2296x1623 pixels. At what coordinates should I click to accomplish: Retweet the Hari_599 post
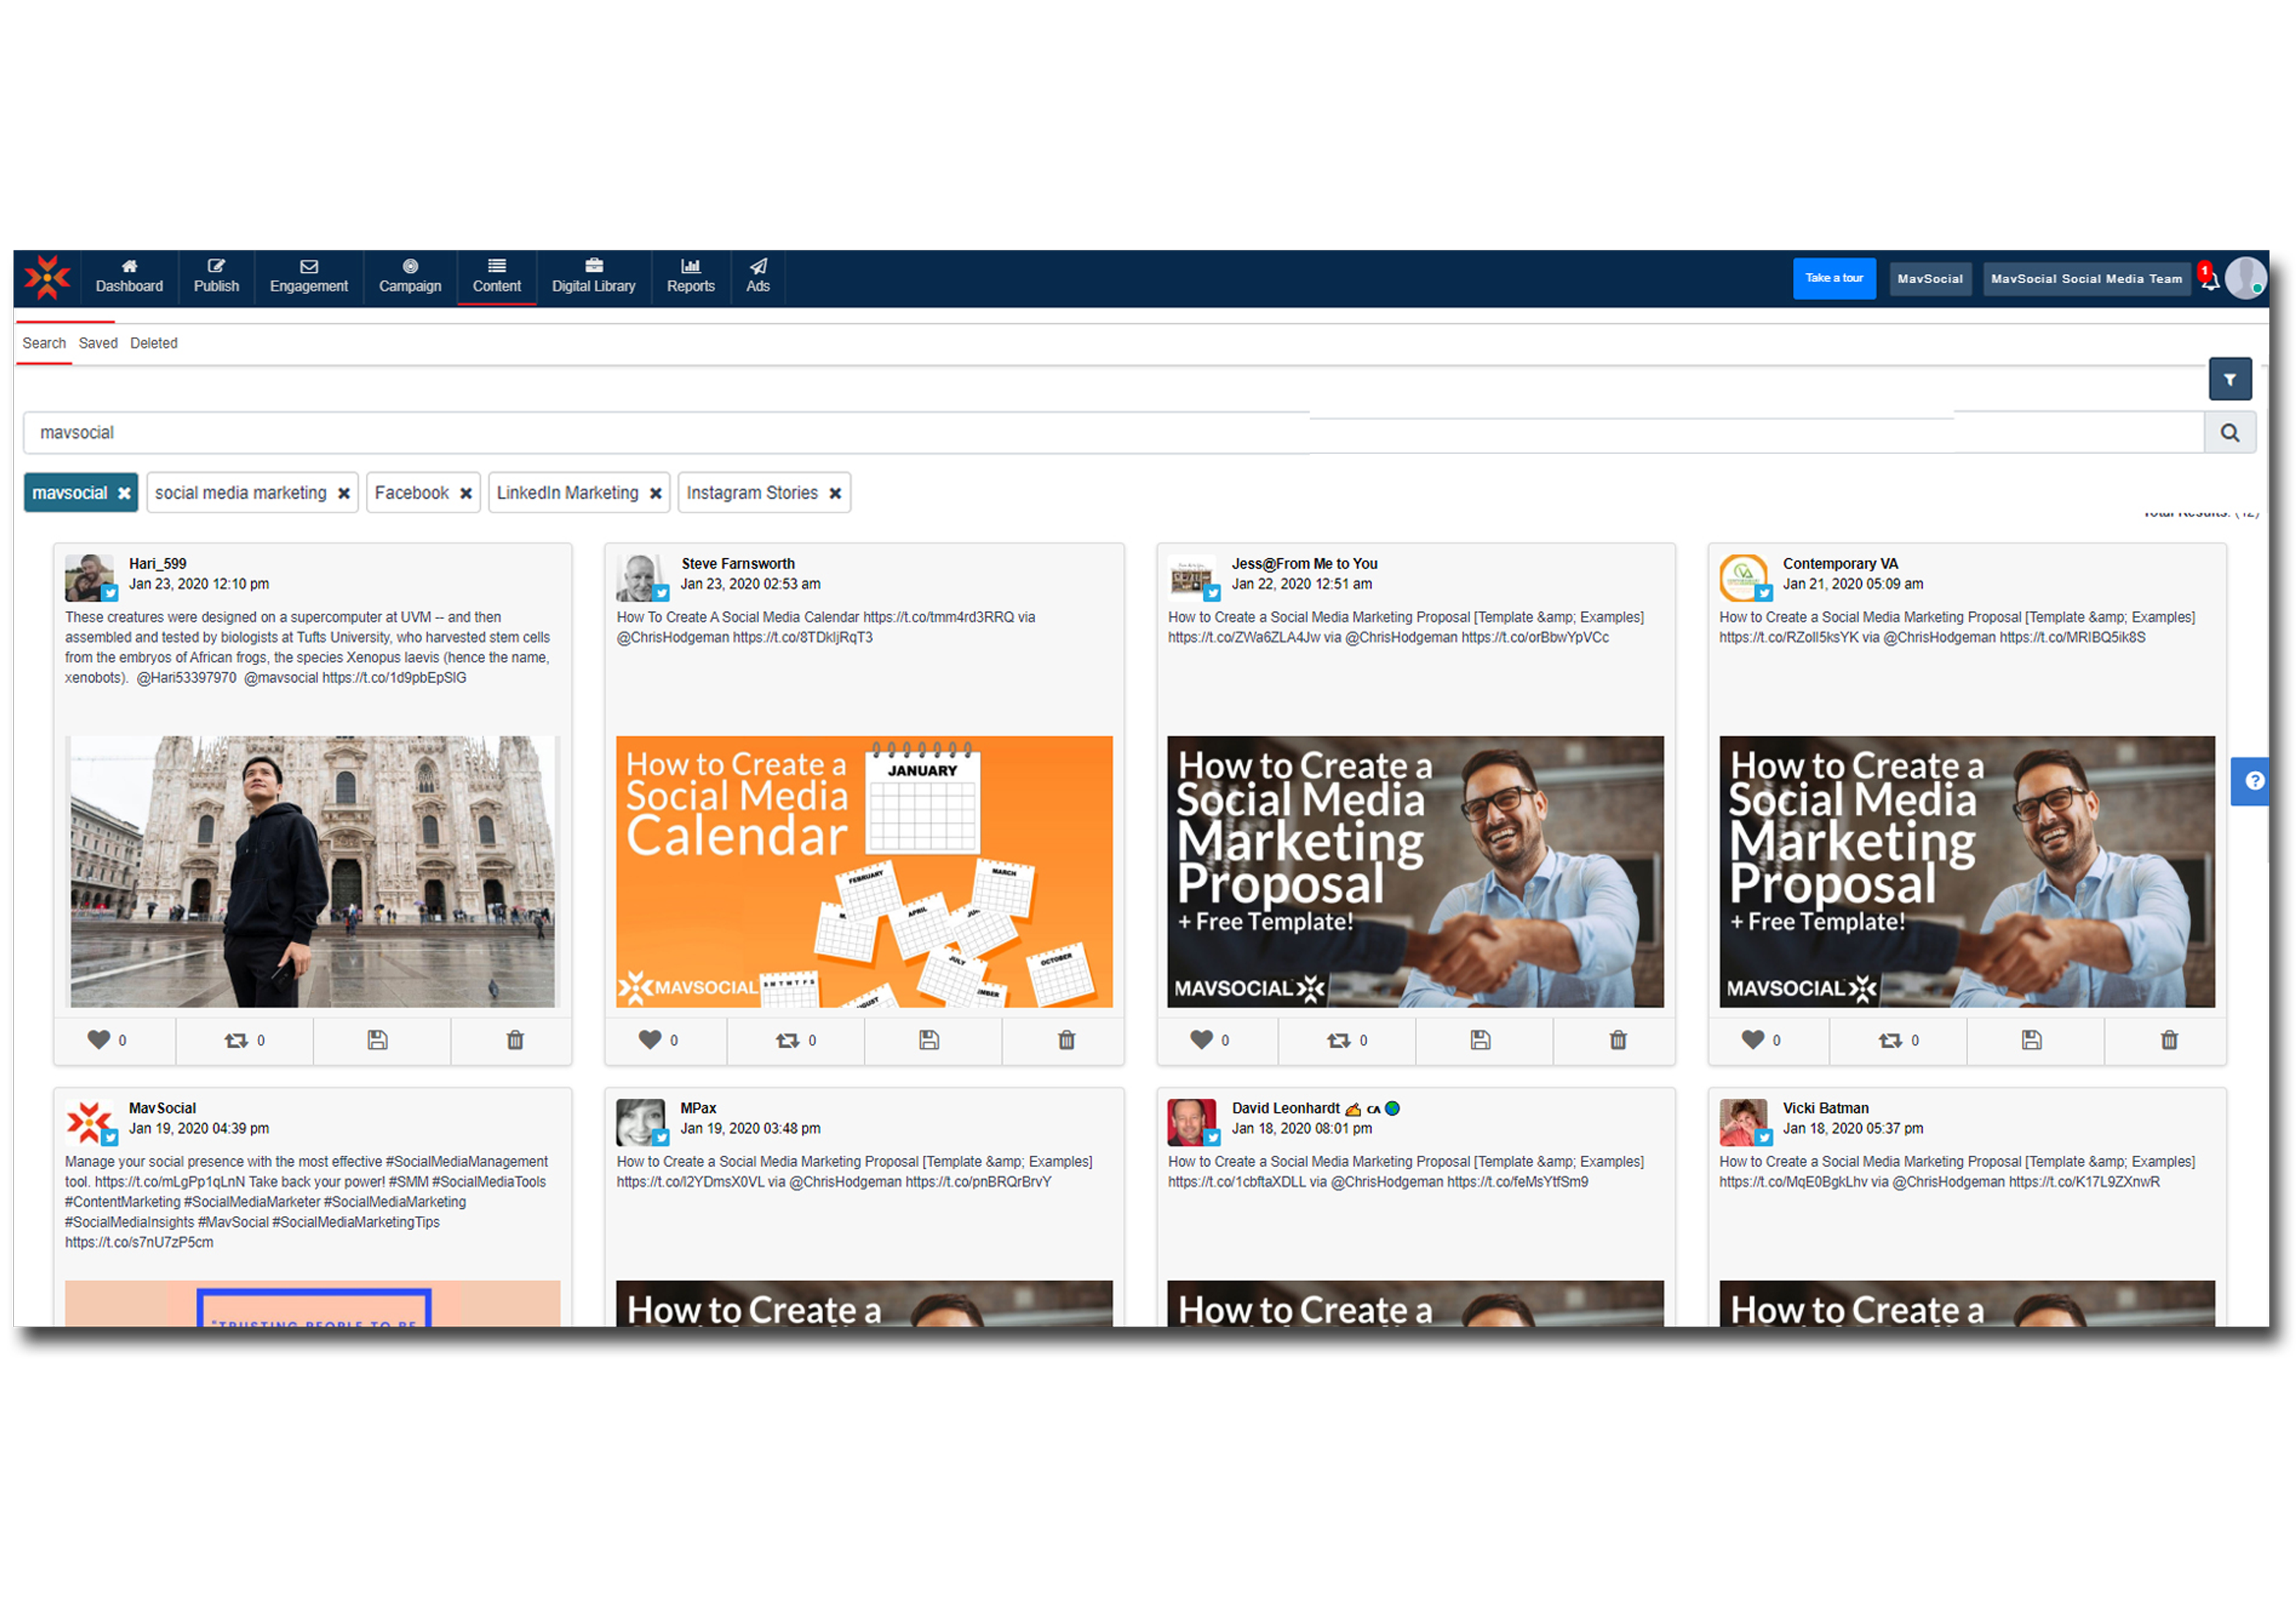(236, 1040)
